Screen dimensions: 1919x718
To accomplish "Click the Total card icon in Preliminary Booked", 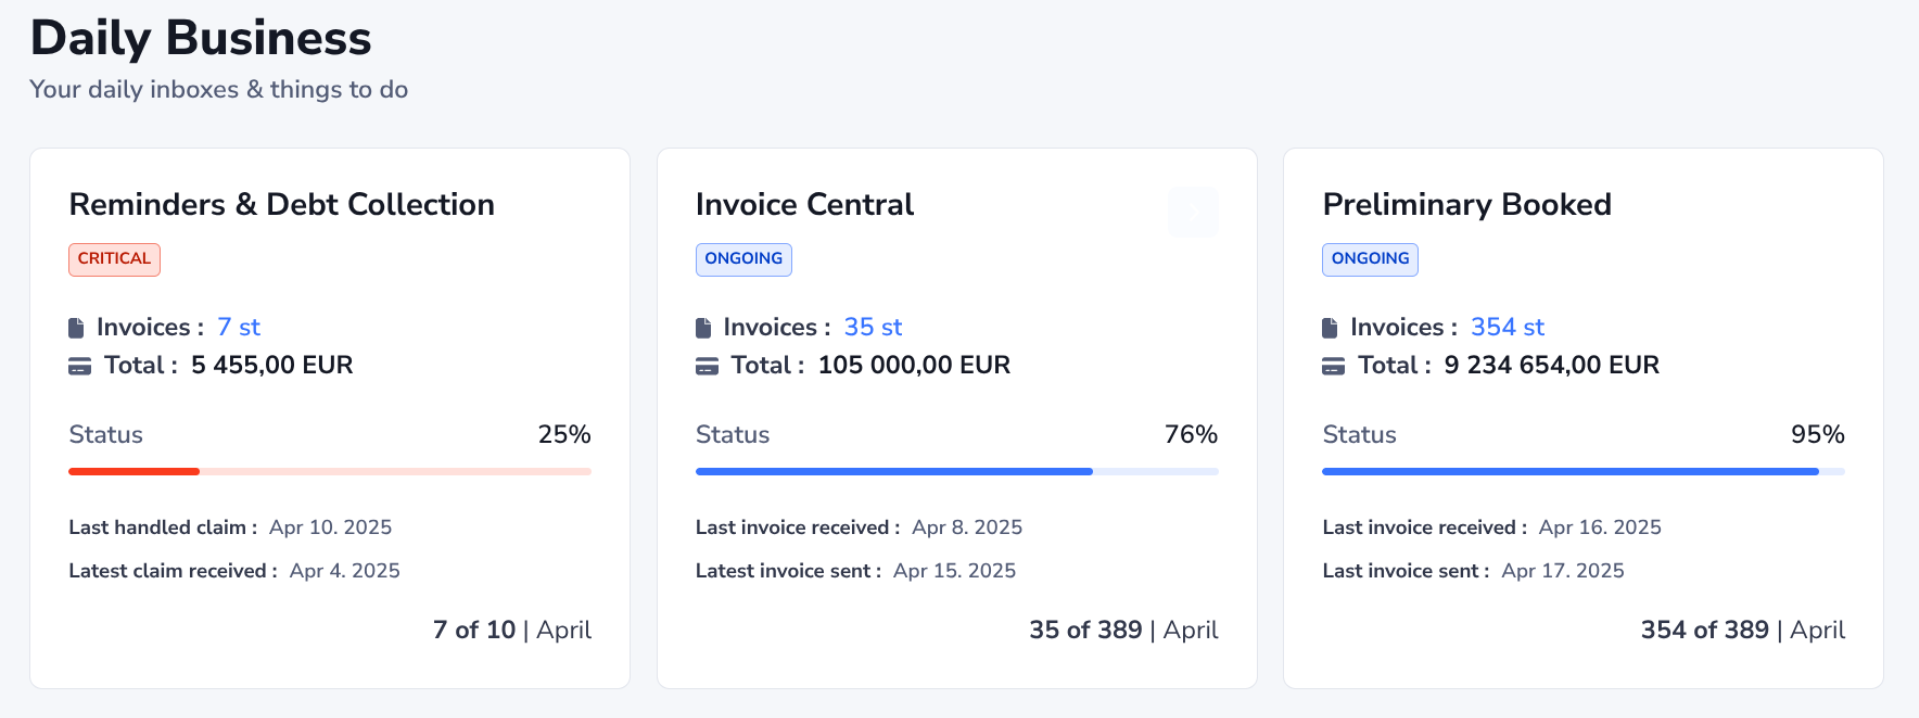I will 1333,366.
